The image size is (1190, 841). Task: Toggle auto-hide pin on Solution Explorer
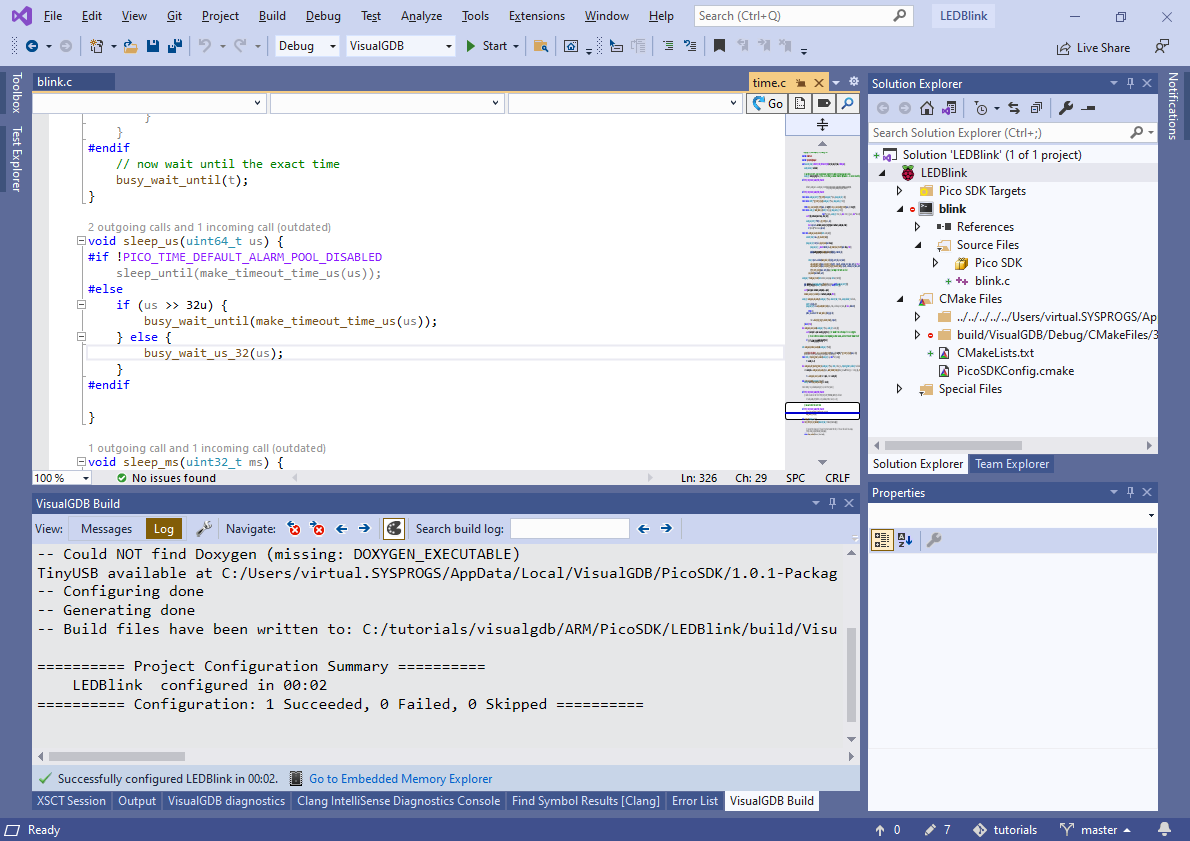pos(1130,83)
